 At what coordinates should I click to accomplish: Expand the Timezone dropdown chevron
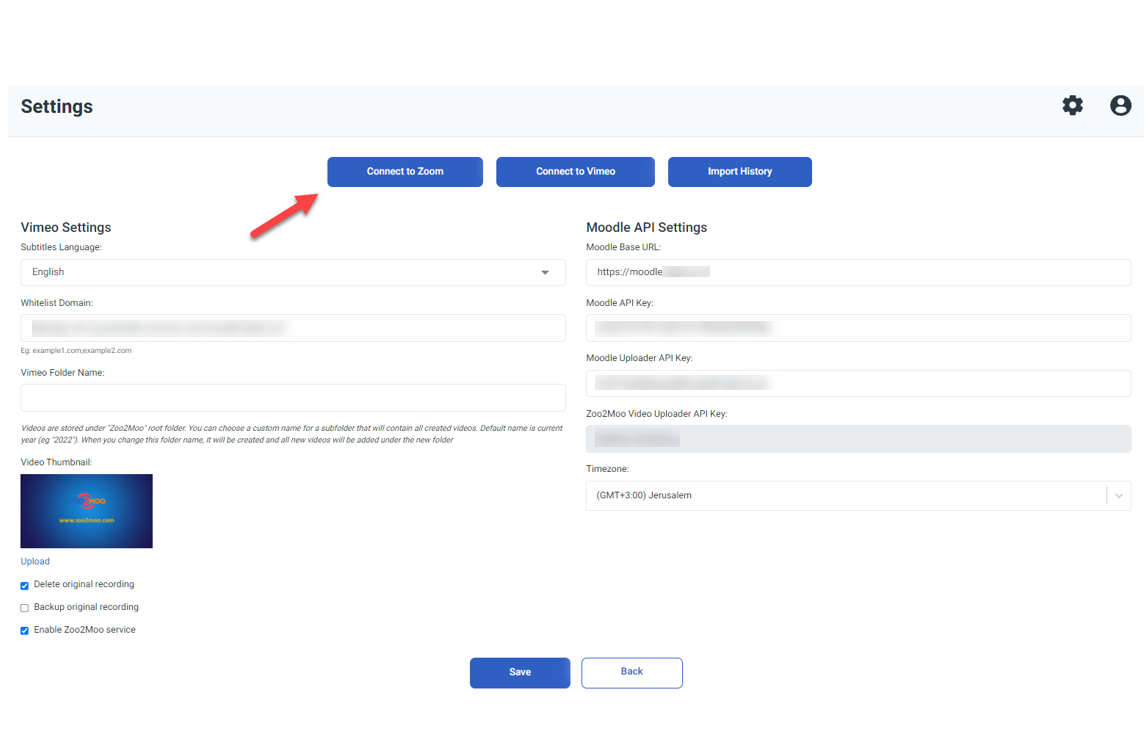(x=1119, y=496)
